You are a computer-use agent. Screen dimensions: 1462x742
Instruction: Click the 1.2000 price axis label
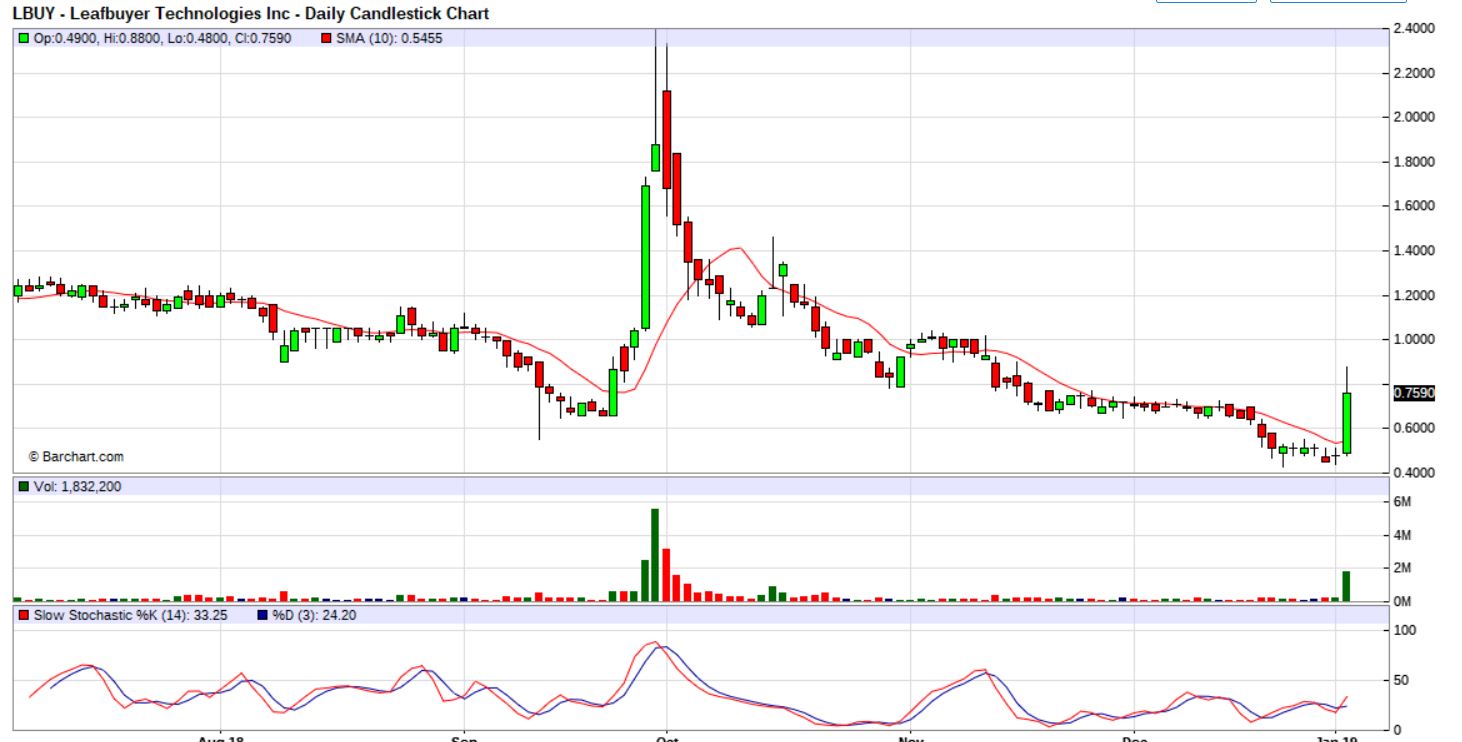point(1414,296)
